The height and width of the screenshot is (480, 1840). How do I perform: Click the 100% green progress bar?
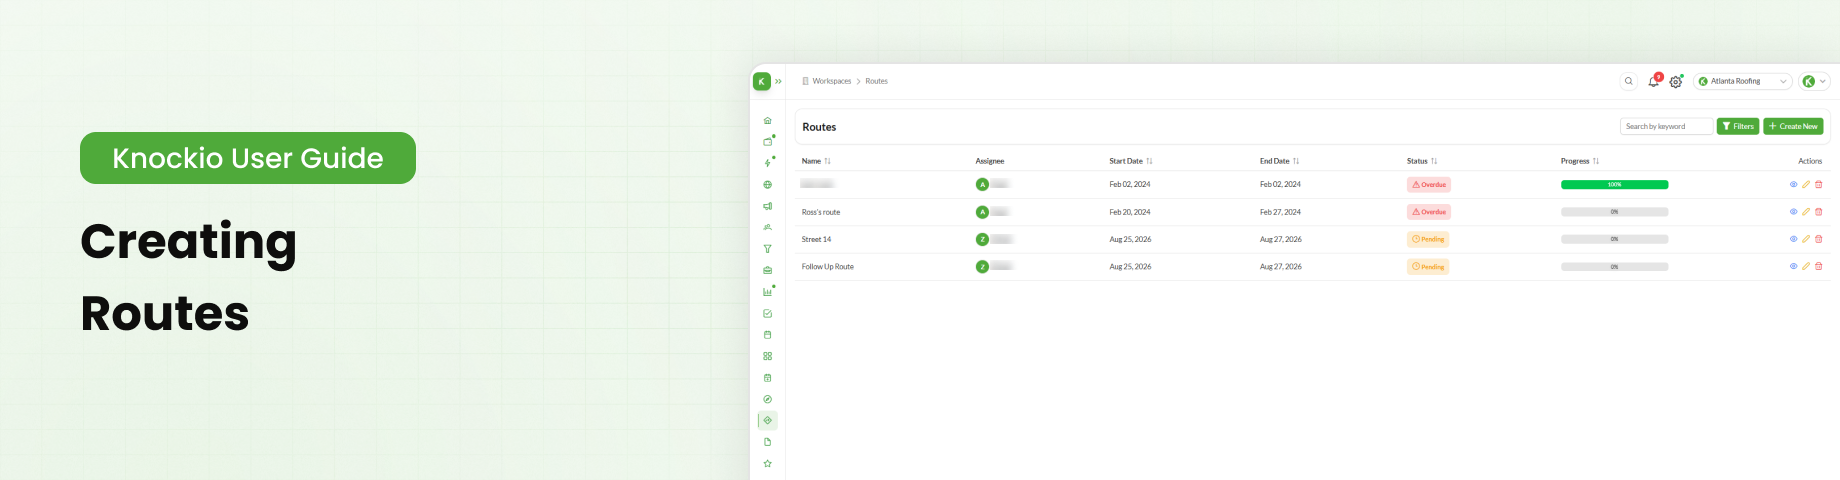pos(1614,185)
